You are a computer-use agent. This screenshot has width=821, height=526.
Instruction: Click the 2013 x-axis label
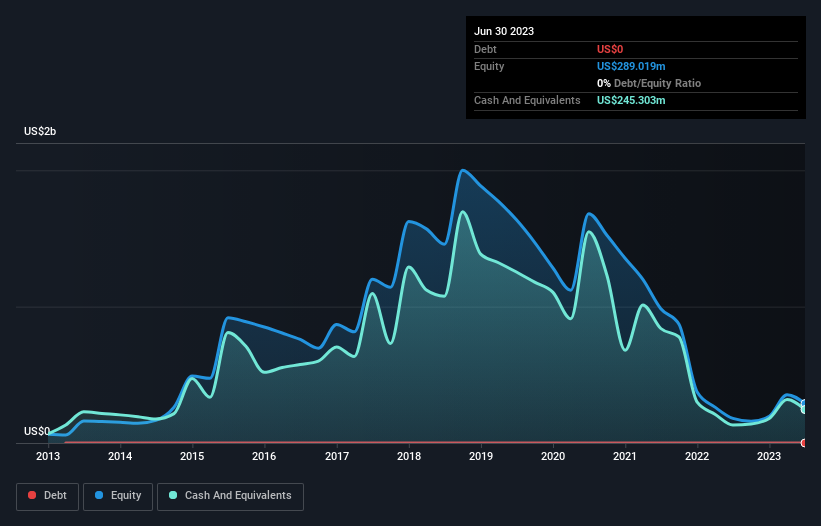(x=48, y=456)
